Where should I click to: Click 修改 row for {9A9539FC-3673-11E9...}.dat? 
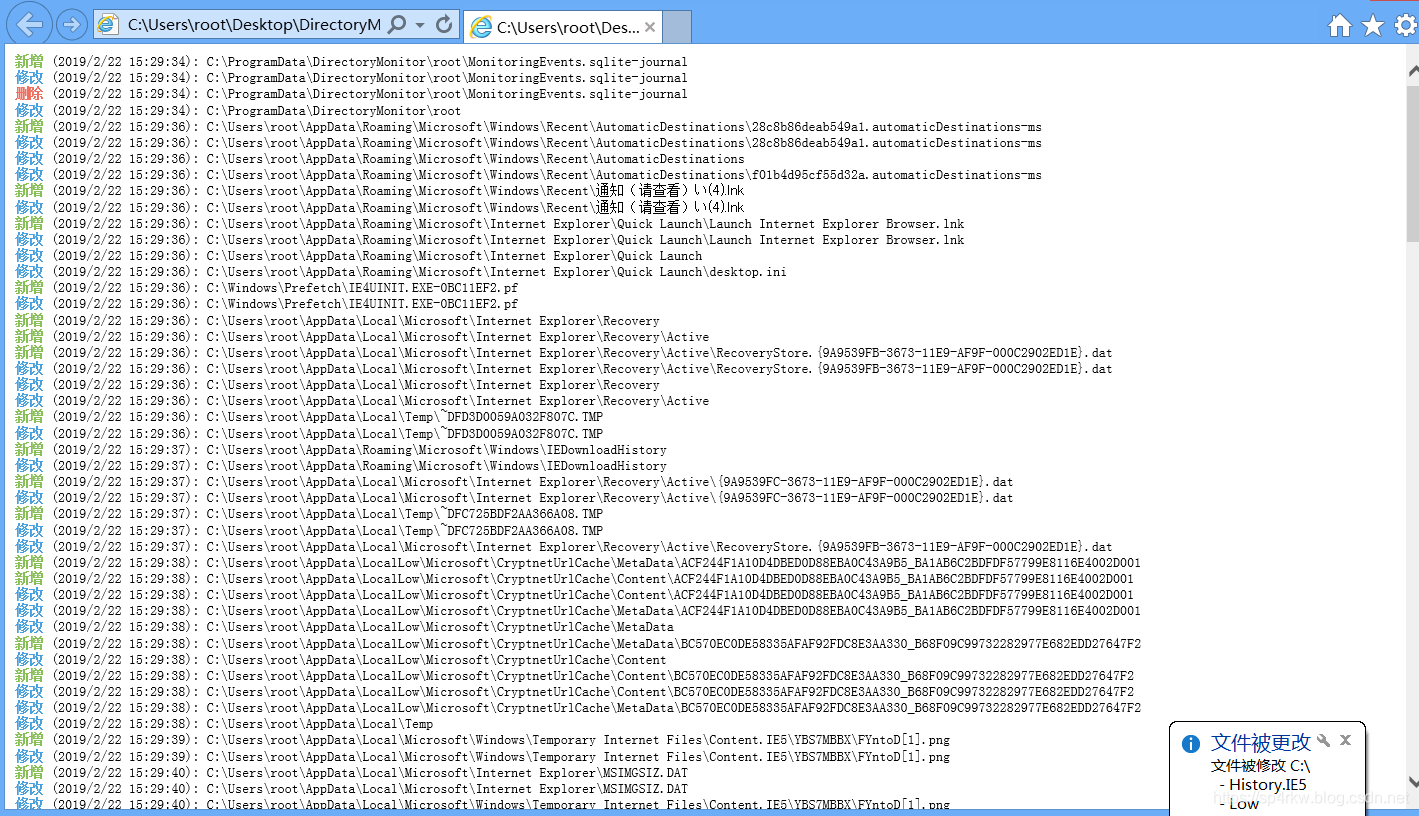tap(514, 498)
